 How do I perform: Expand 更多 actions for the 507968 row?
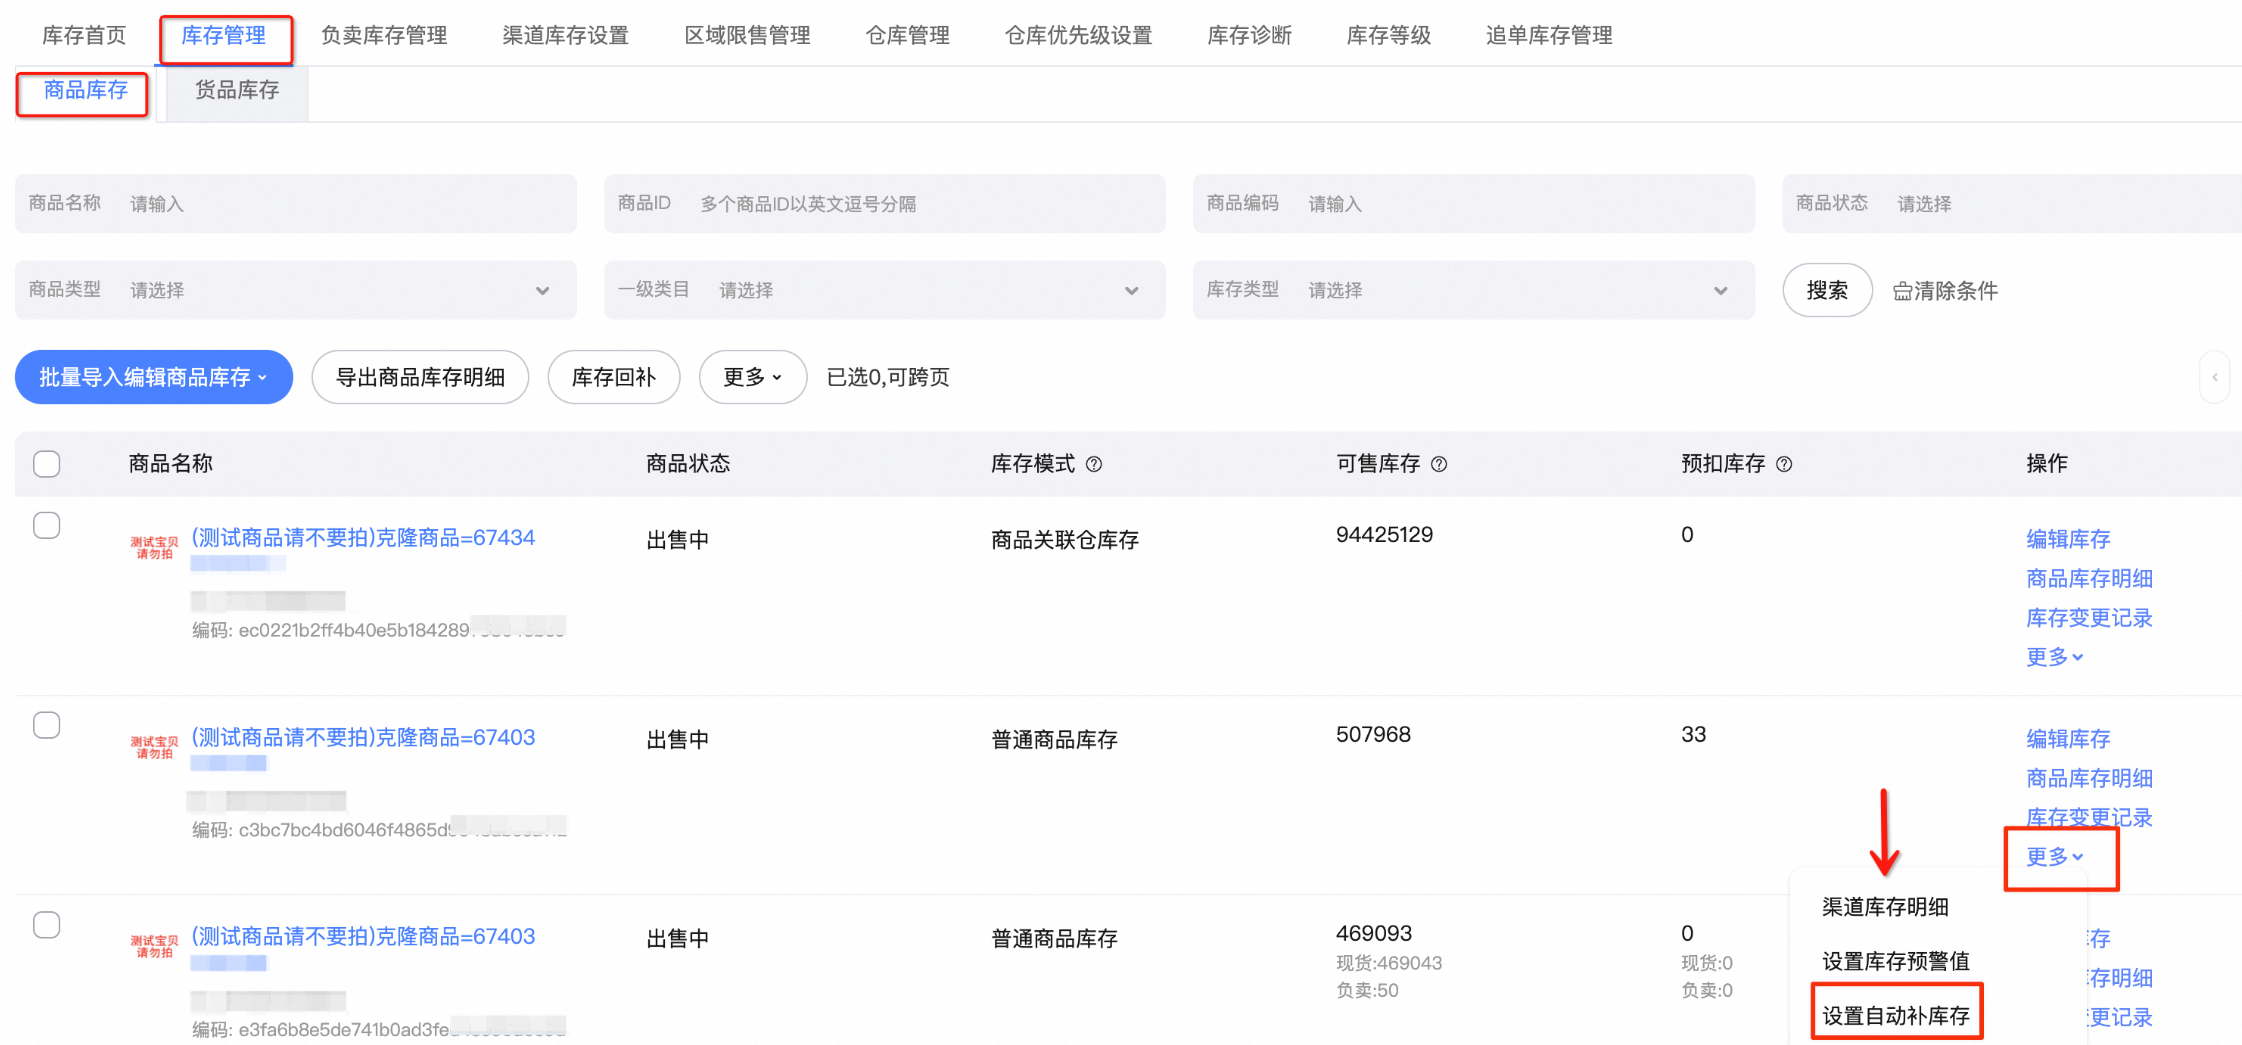coord(2055,857)
